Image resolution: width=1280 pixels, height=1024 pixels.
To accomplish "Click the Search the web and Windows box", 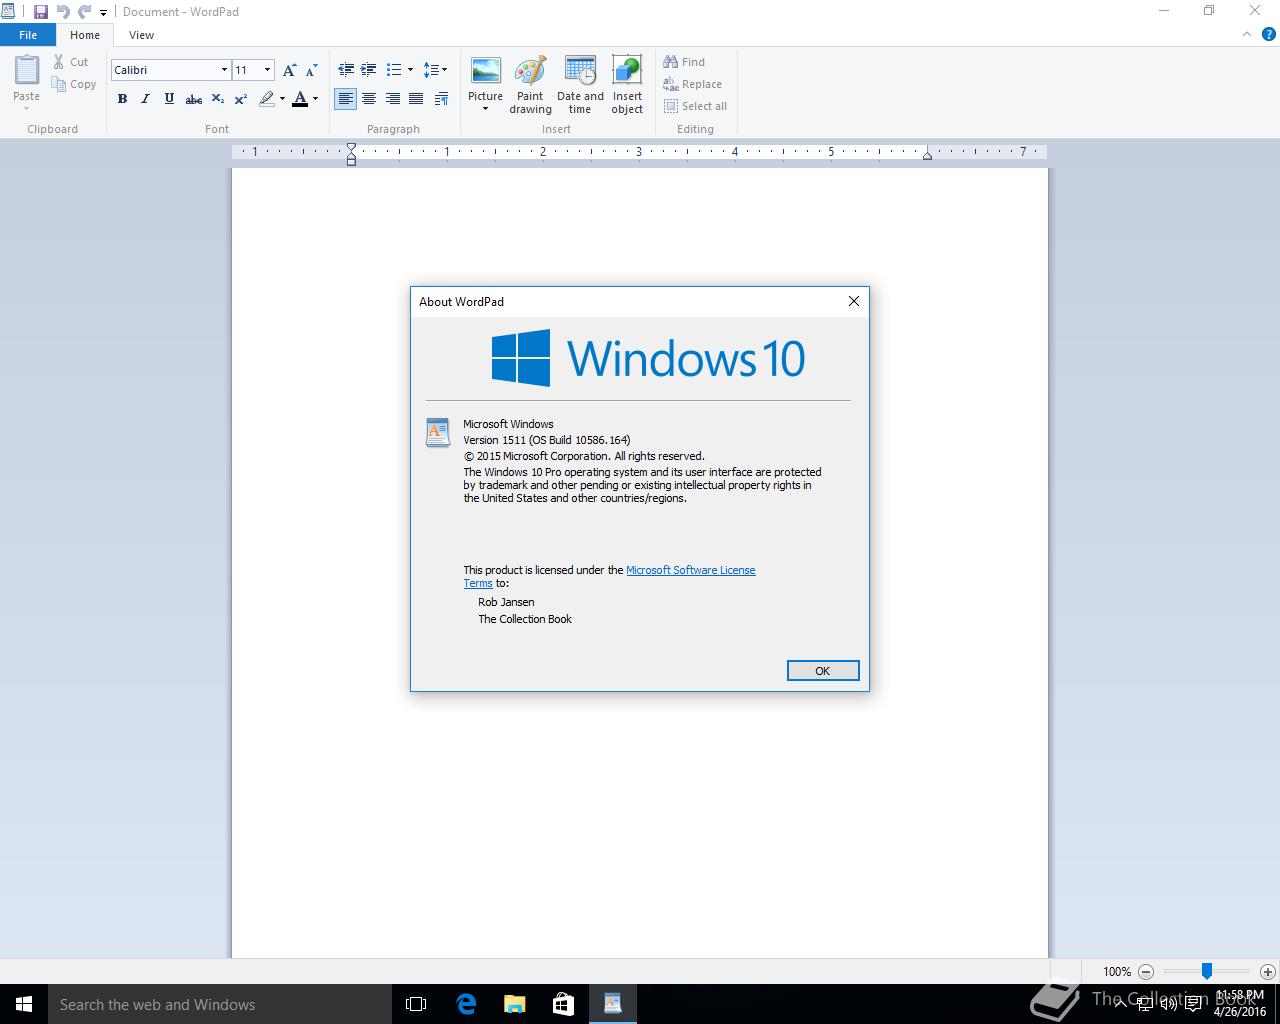I will (220, 1004).
